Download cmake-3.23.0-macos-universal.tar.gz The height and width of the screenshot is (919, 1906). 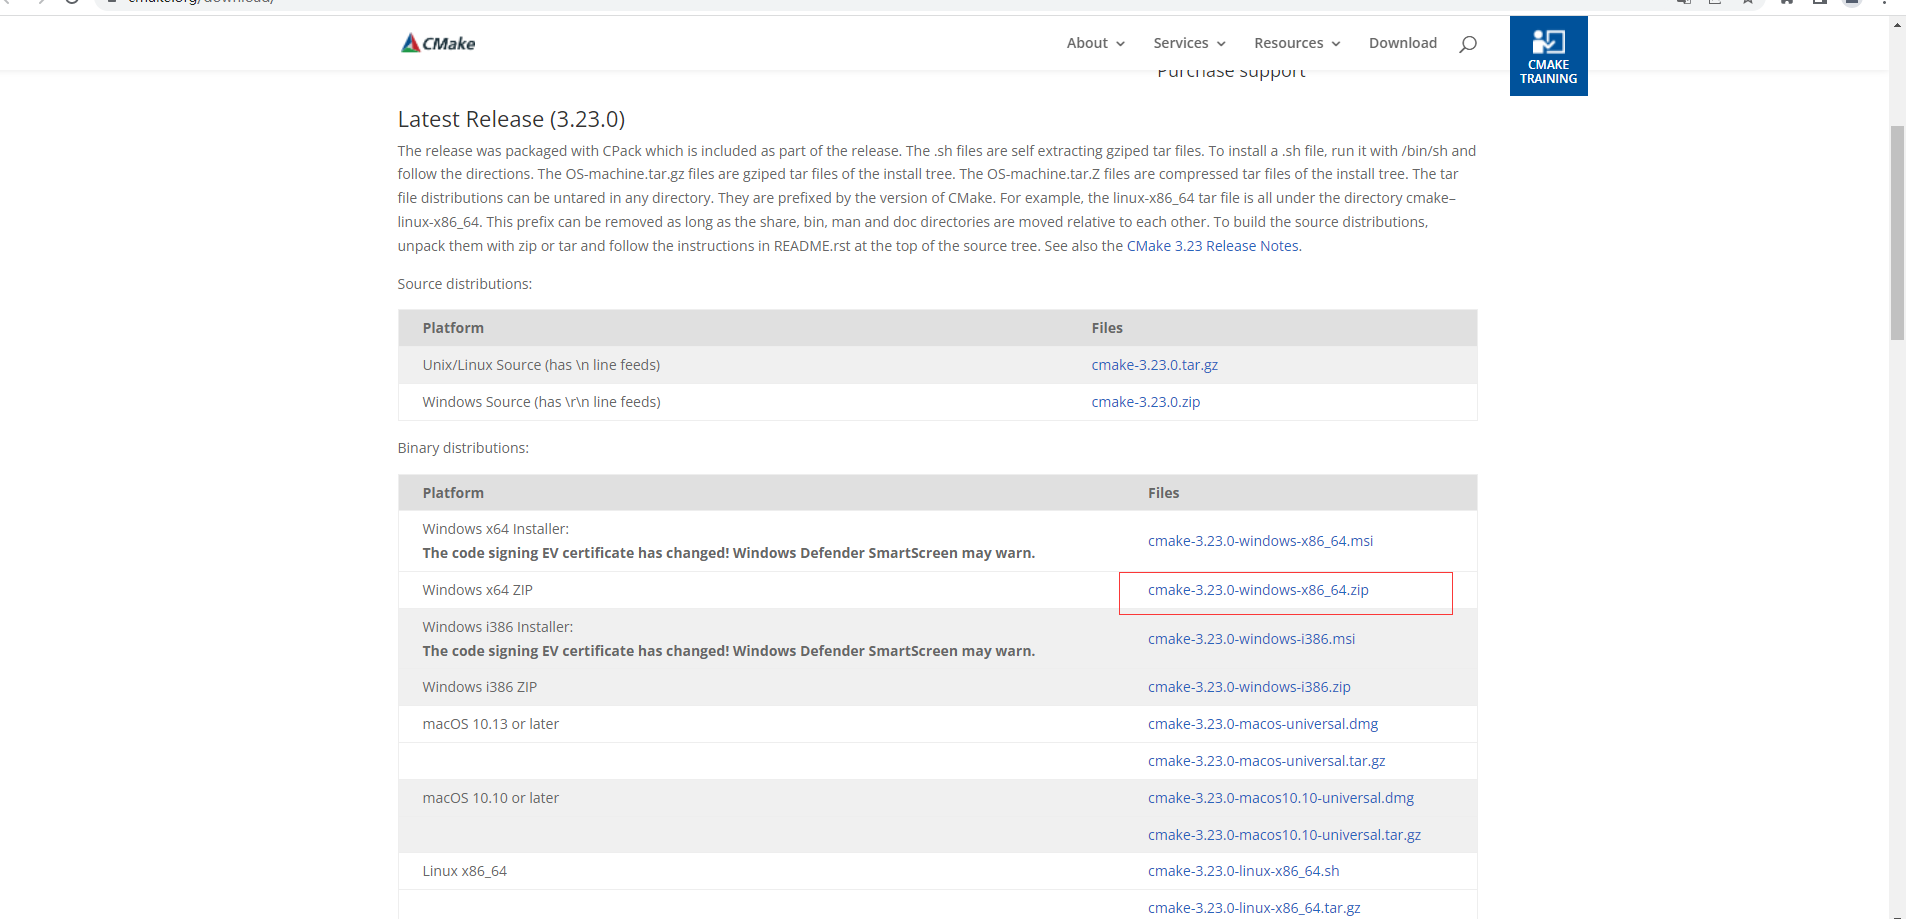tap(1266, 761)
